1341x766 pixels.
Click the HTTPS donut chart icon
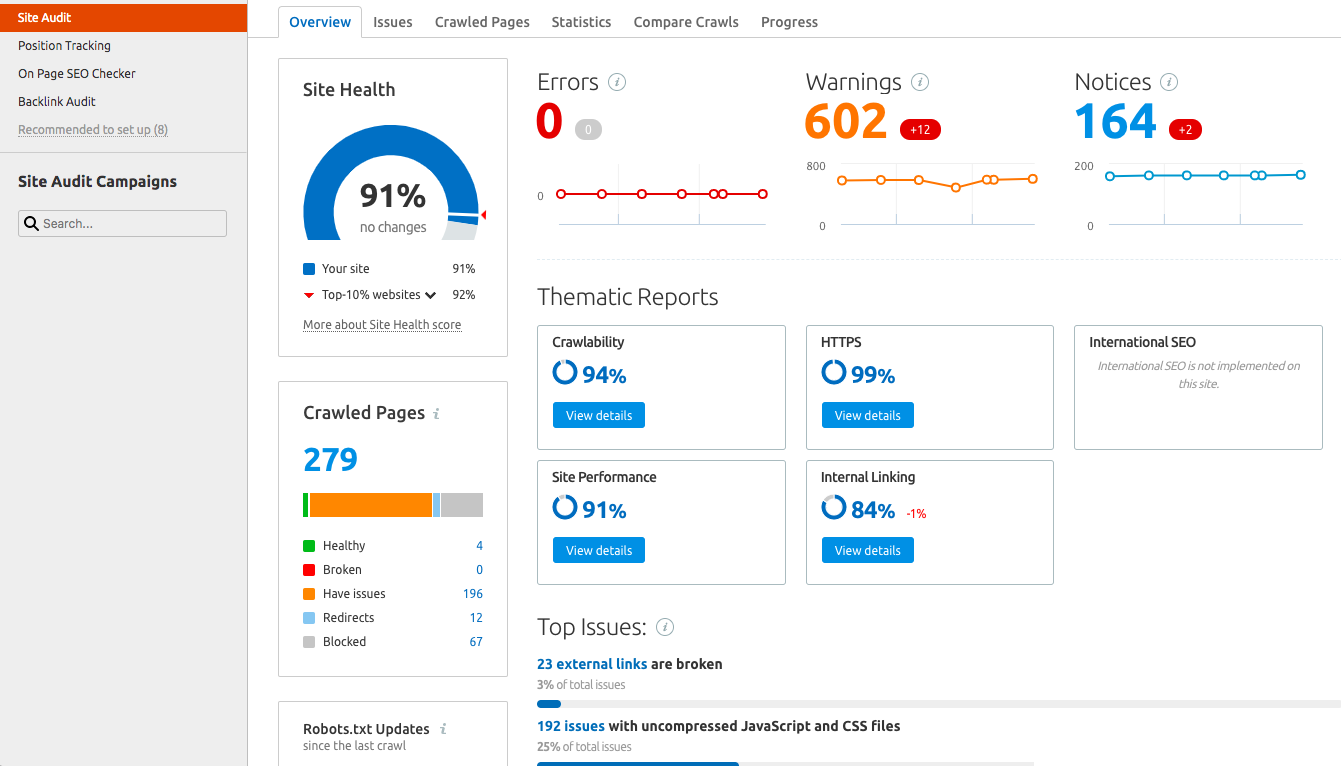(x=834, y=373)
